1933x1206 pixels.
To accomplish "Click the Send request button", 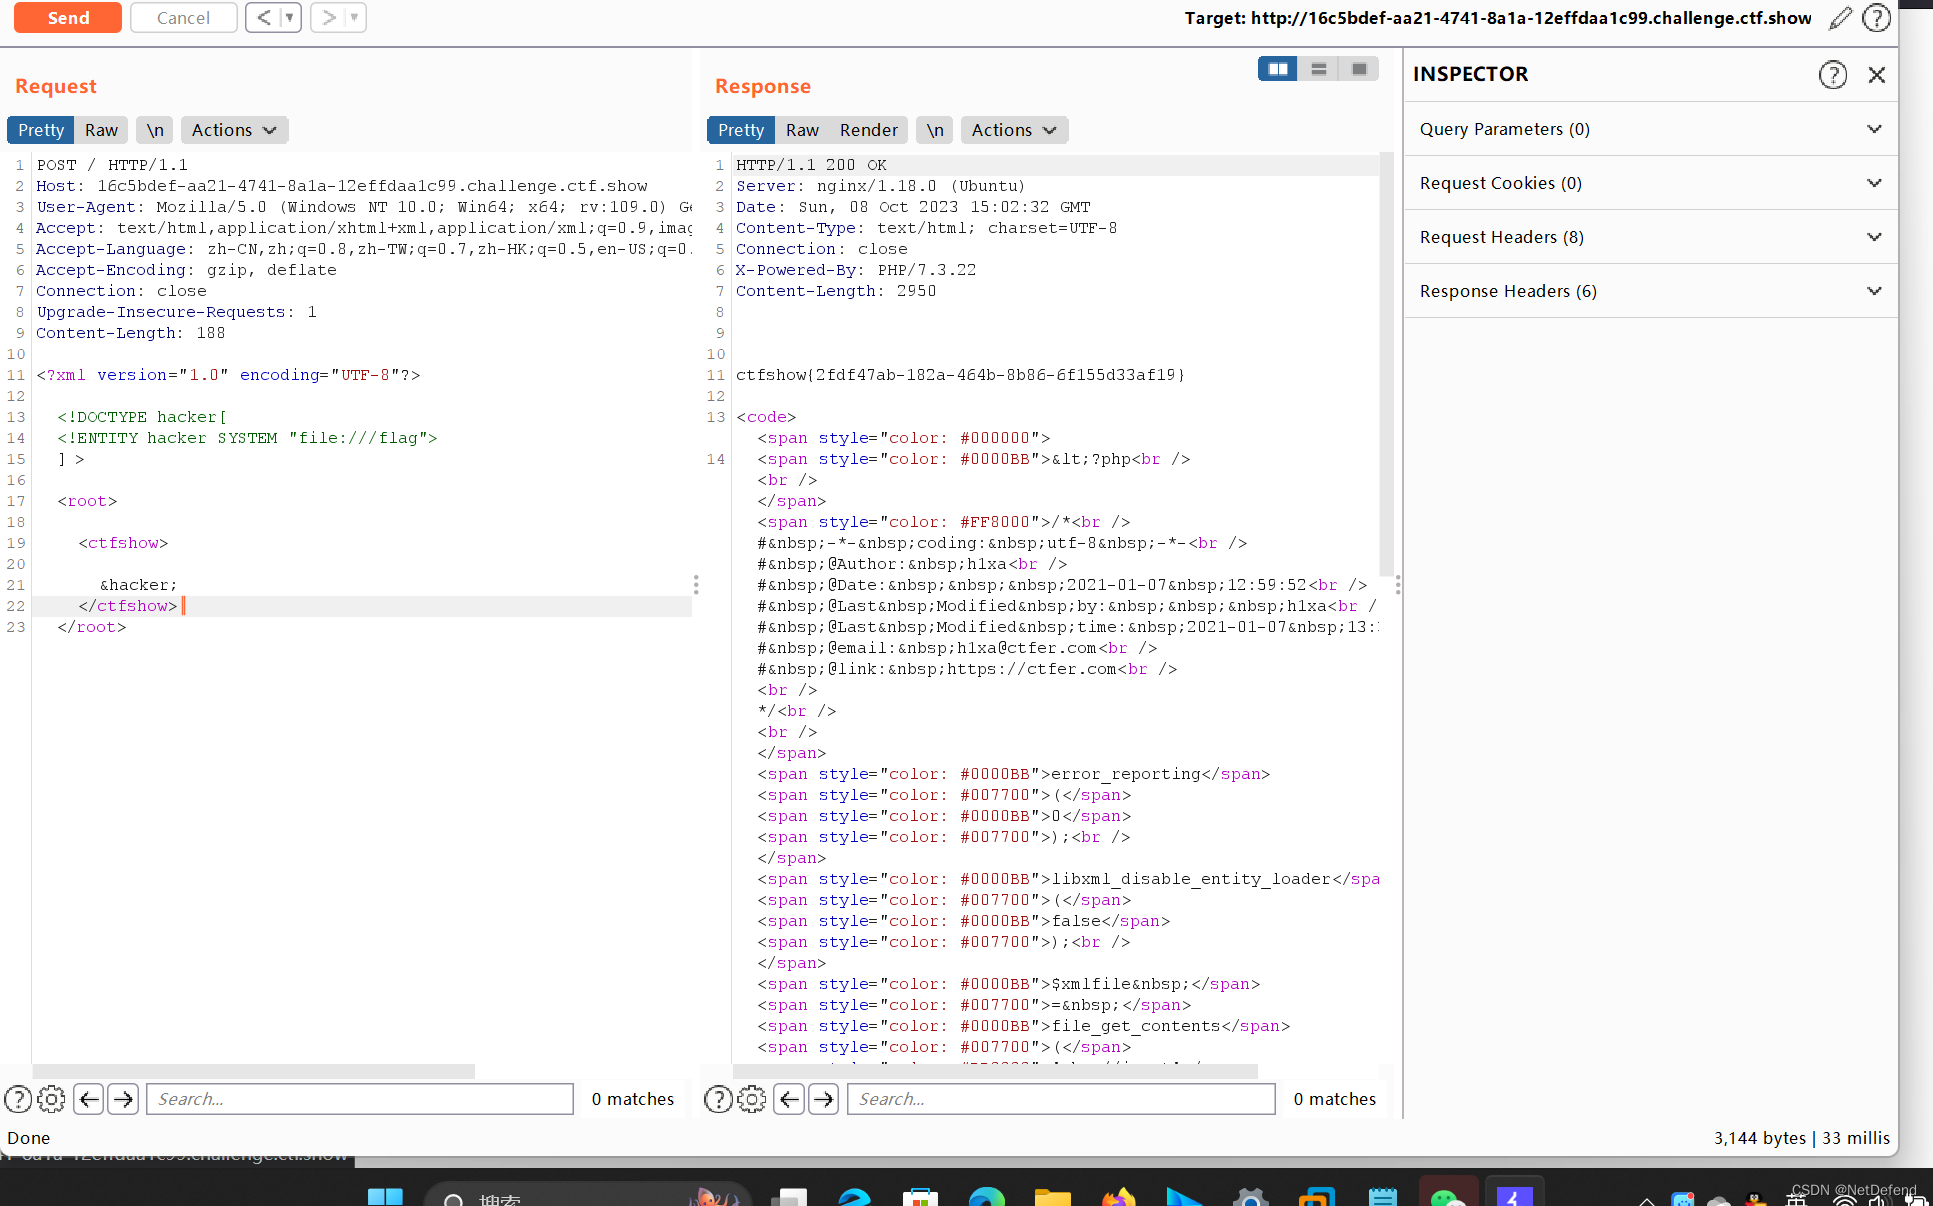I will (68, 18).
